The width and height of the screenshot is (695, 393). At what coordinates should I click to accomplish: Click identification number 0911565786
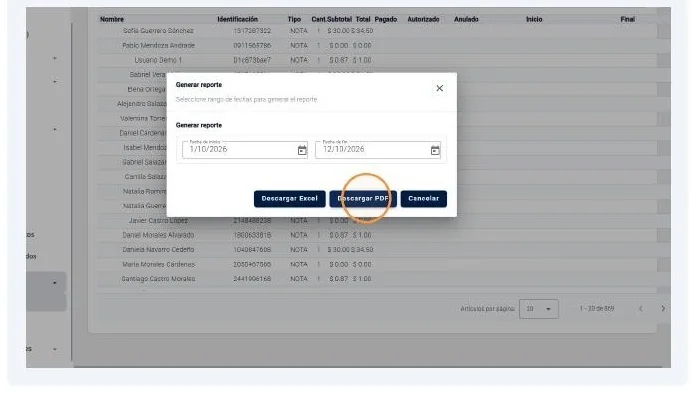pyautogui.click(x=252, y=45)
